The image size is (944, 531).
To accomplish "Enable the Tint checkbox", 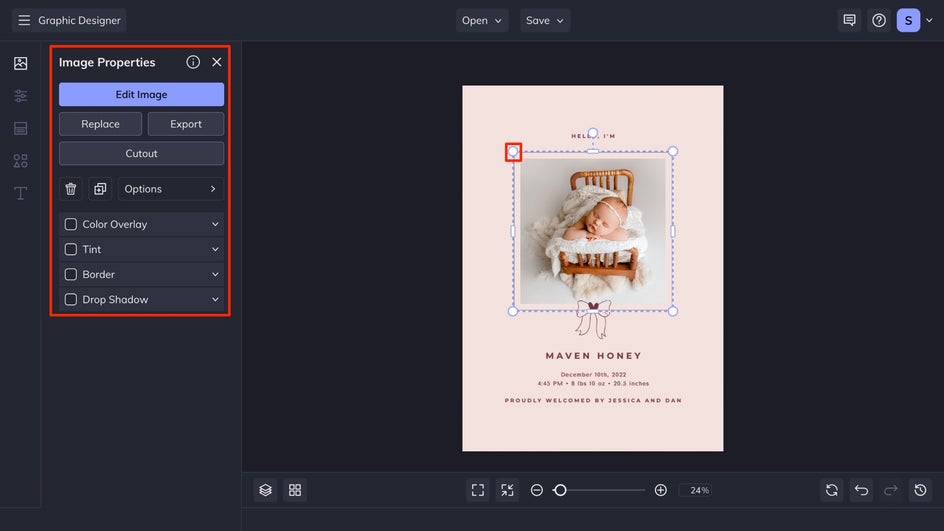I will 70,249.
